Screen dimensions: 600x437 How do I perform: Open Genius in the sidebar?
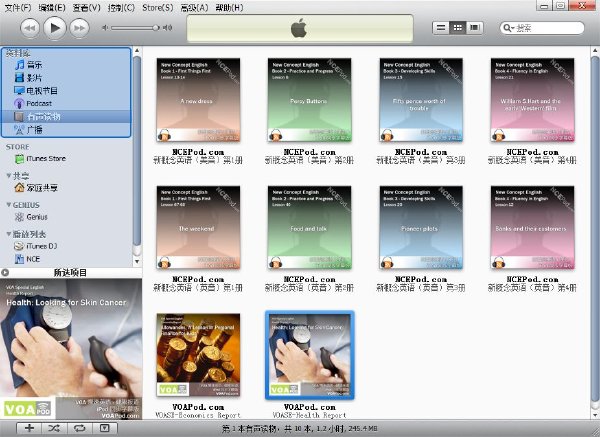coord(31,217)
